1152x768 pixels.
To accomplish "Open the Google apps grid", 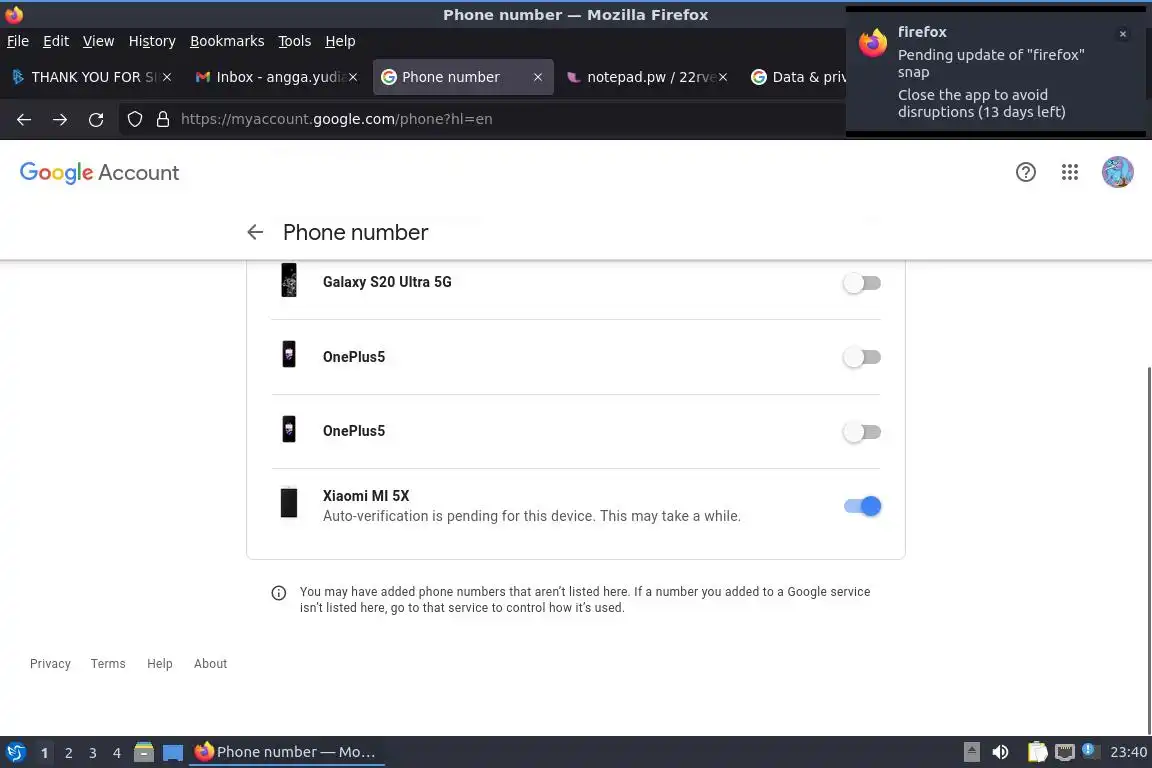I will tap(1070, 172).
